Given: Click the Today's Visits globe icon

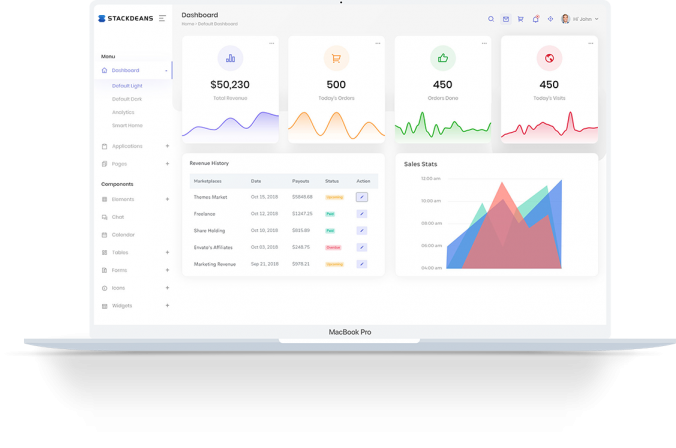Looking at the screenshot, I should [549, 58].
